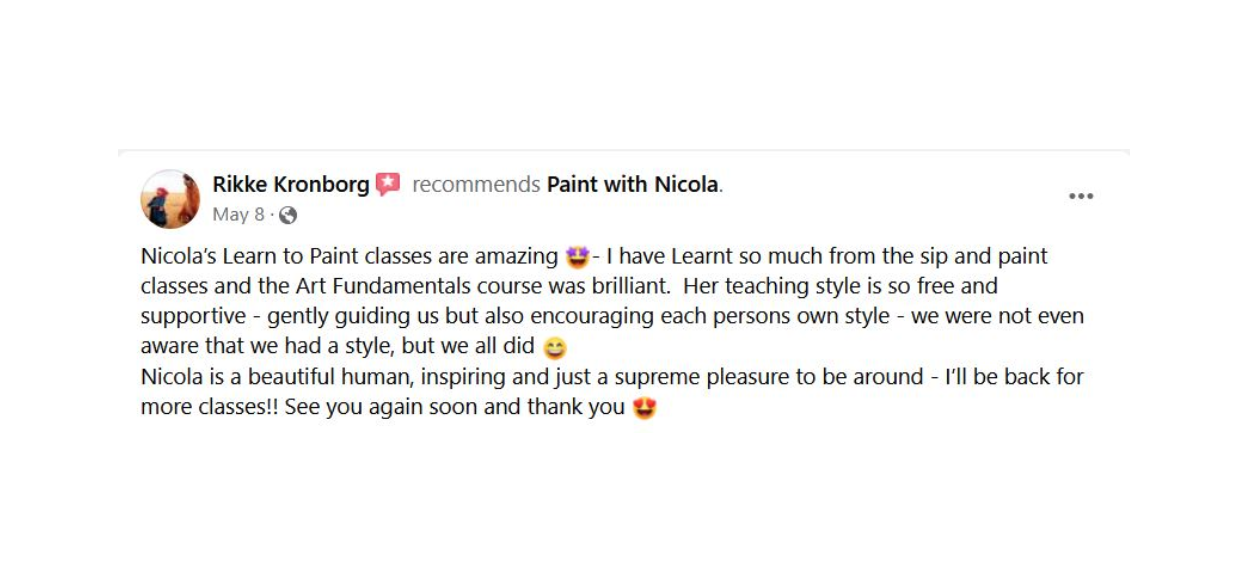Open the three-dot post options menu
1250x572 pixels.
coord(1080,196)
